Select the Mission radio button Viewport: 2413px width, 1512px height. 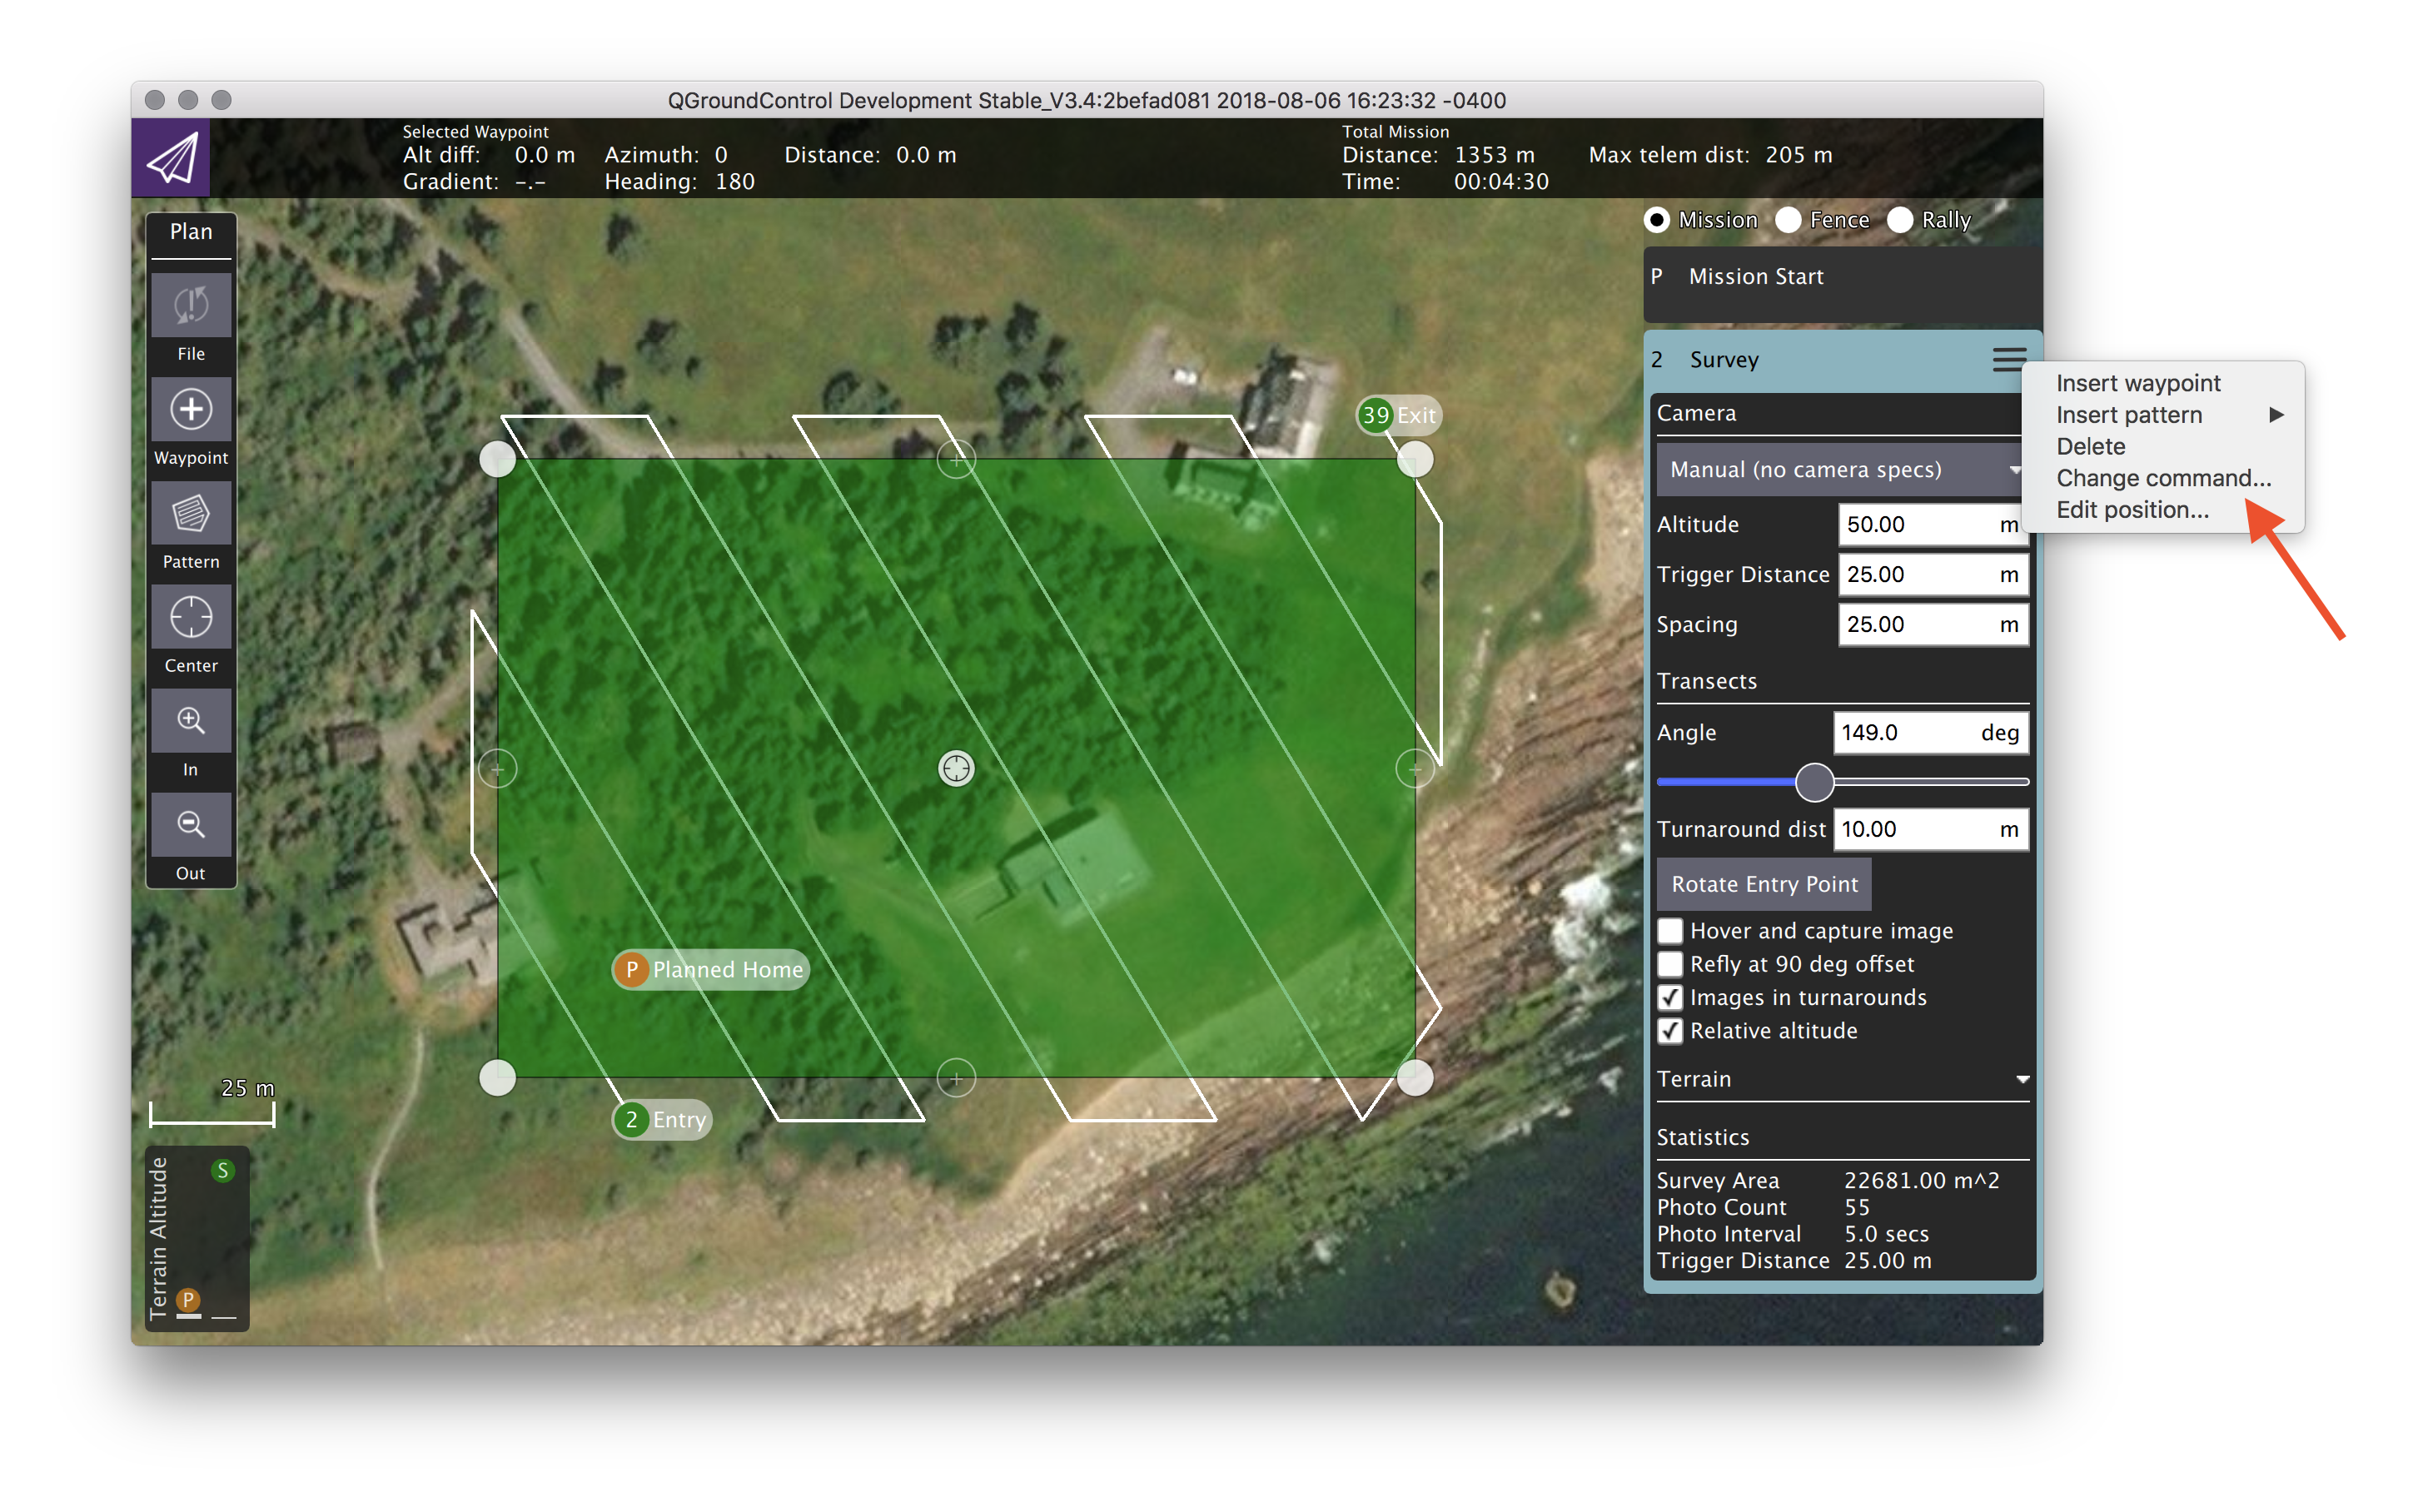(x=1656, y=220)
